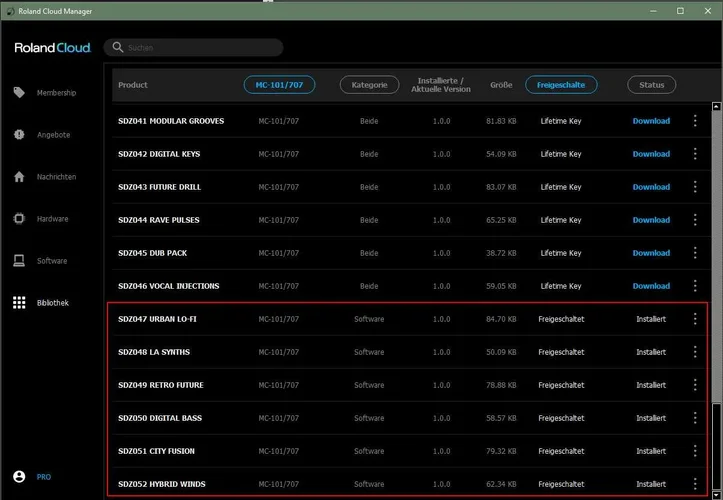Click the search magnifier icon
This screenshot has width=723, height=500.
[x=118, y=48]
